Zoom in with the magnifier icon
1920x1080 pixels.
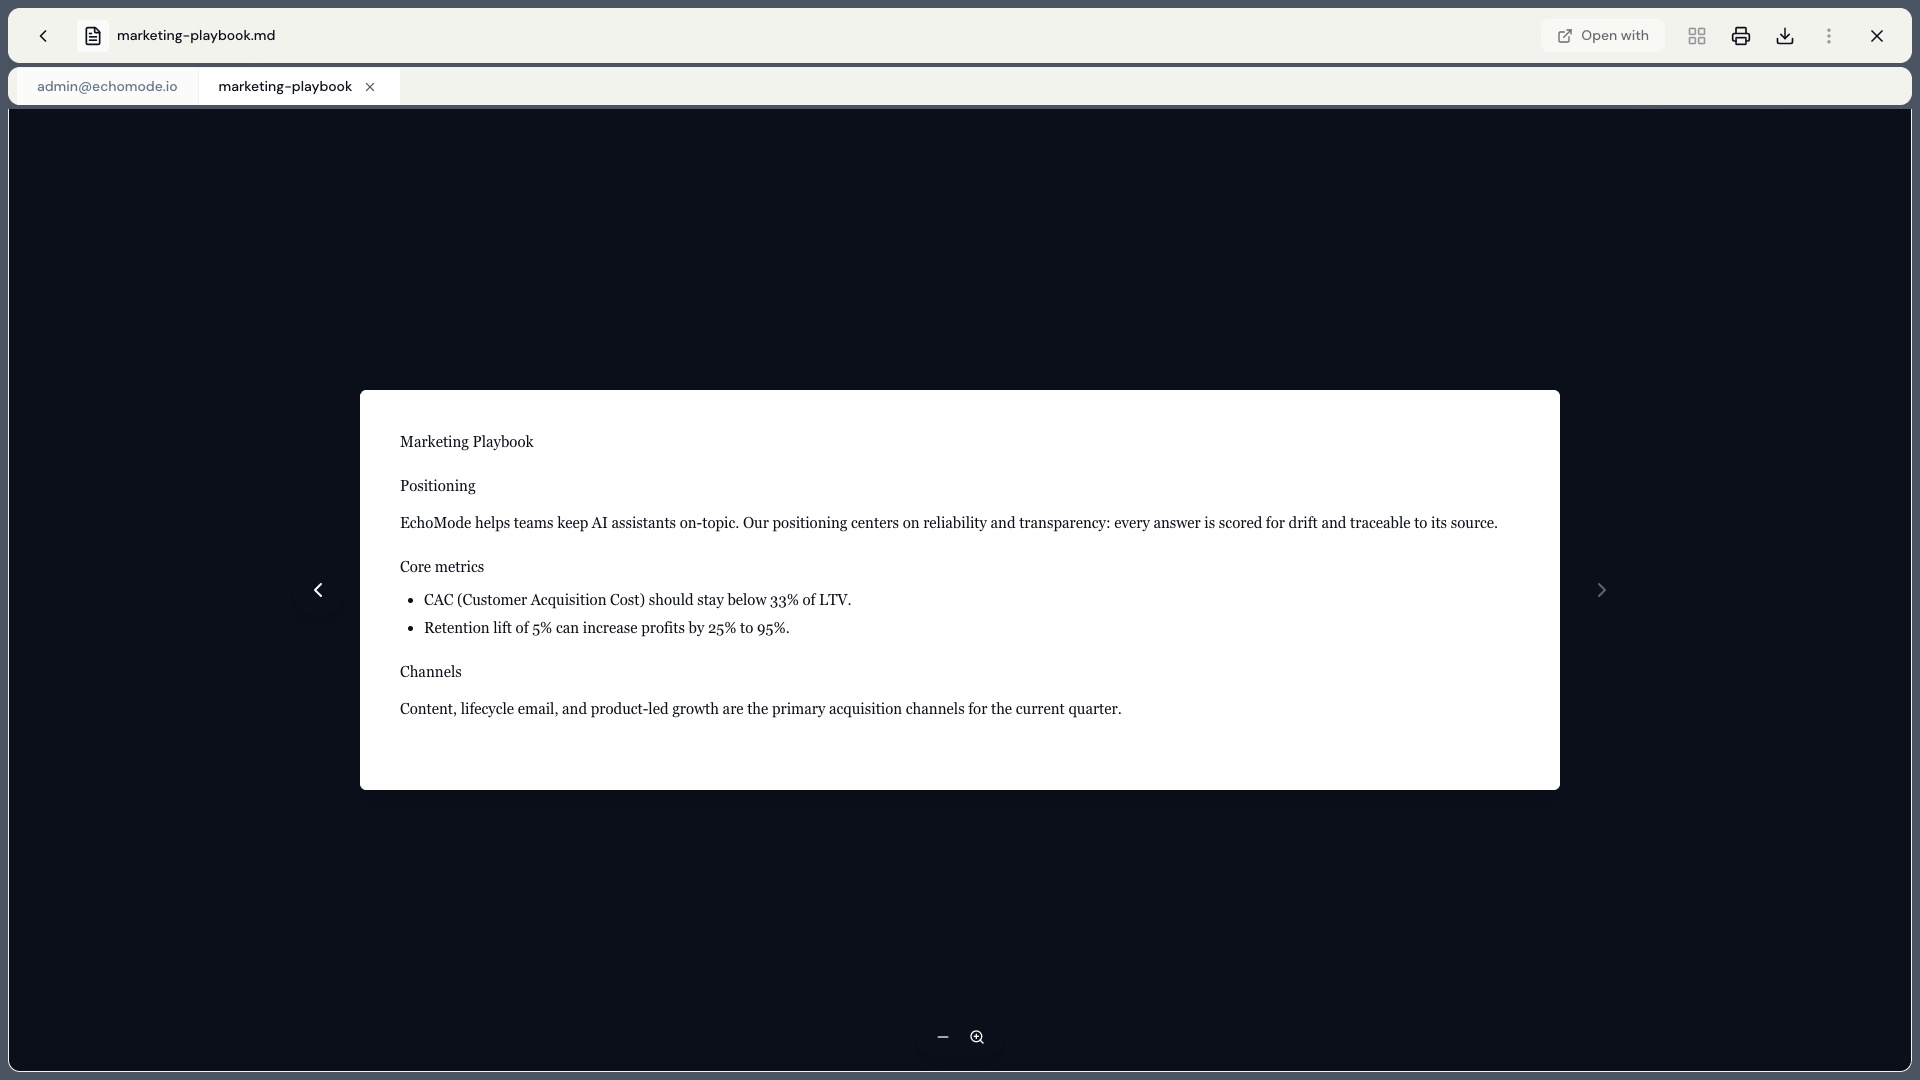pyautogui.click(x=977, y=1037)
